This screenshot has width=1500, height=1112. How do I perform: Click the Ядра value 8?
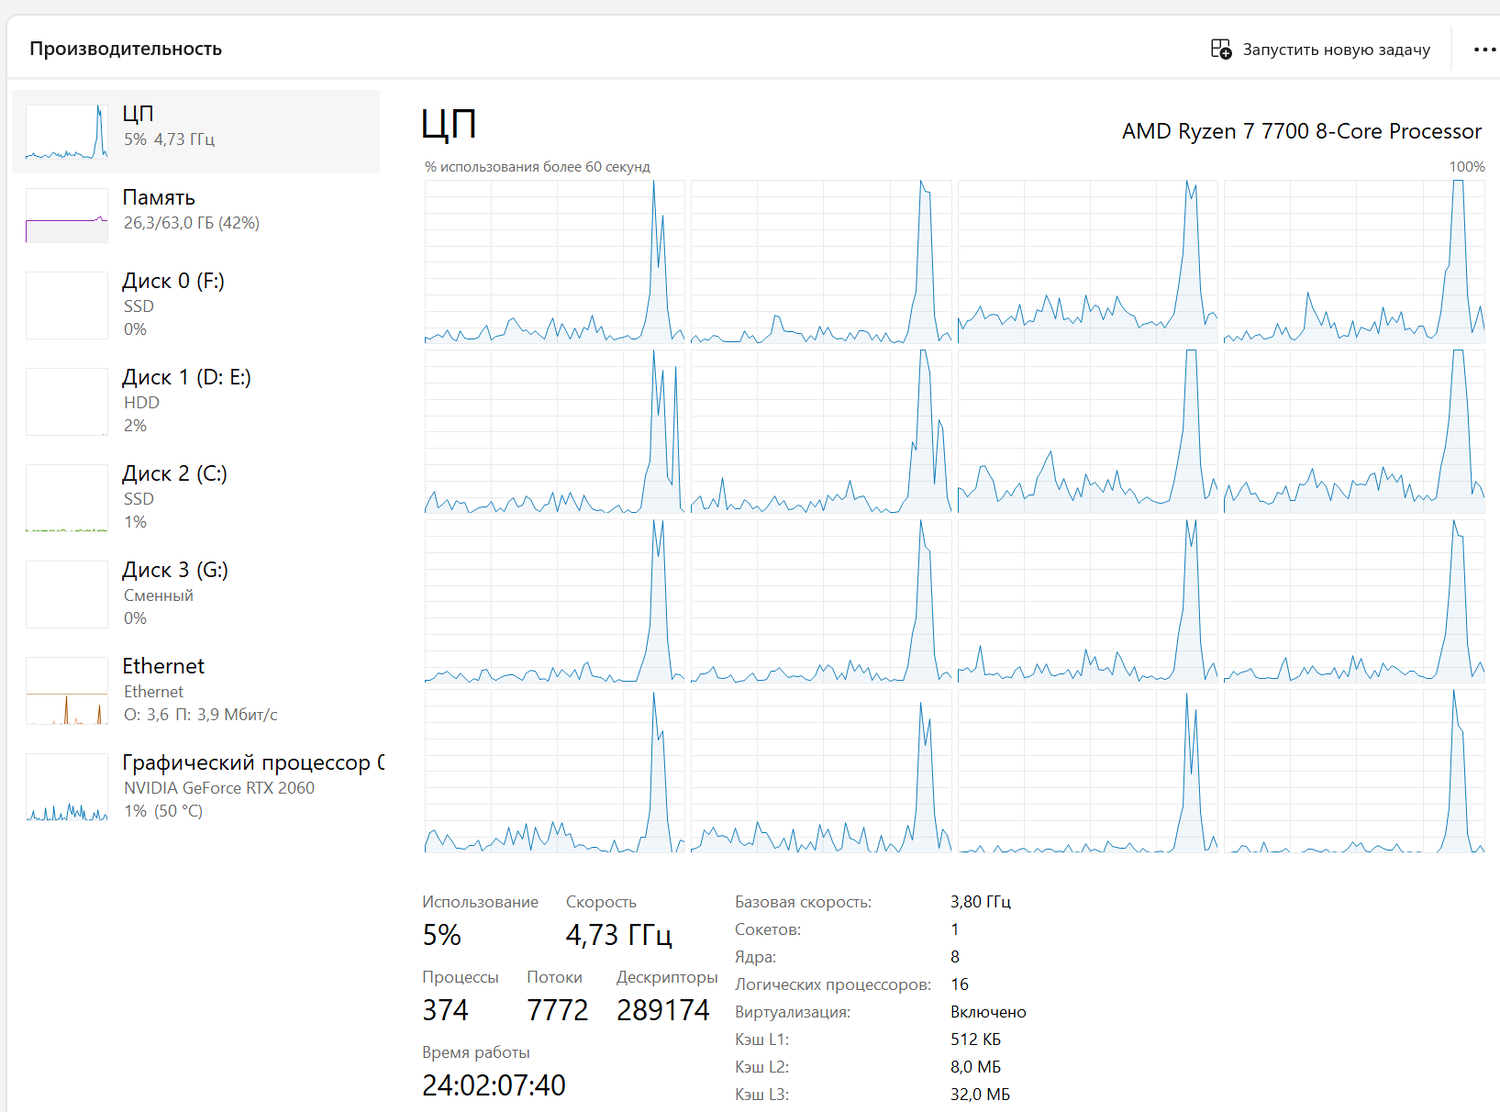[x=955, y=957]
